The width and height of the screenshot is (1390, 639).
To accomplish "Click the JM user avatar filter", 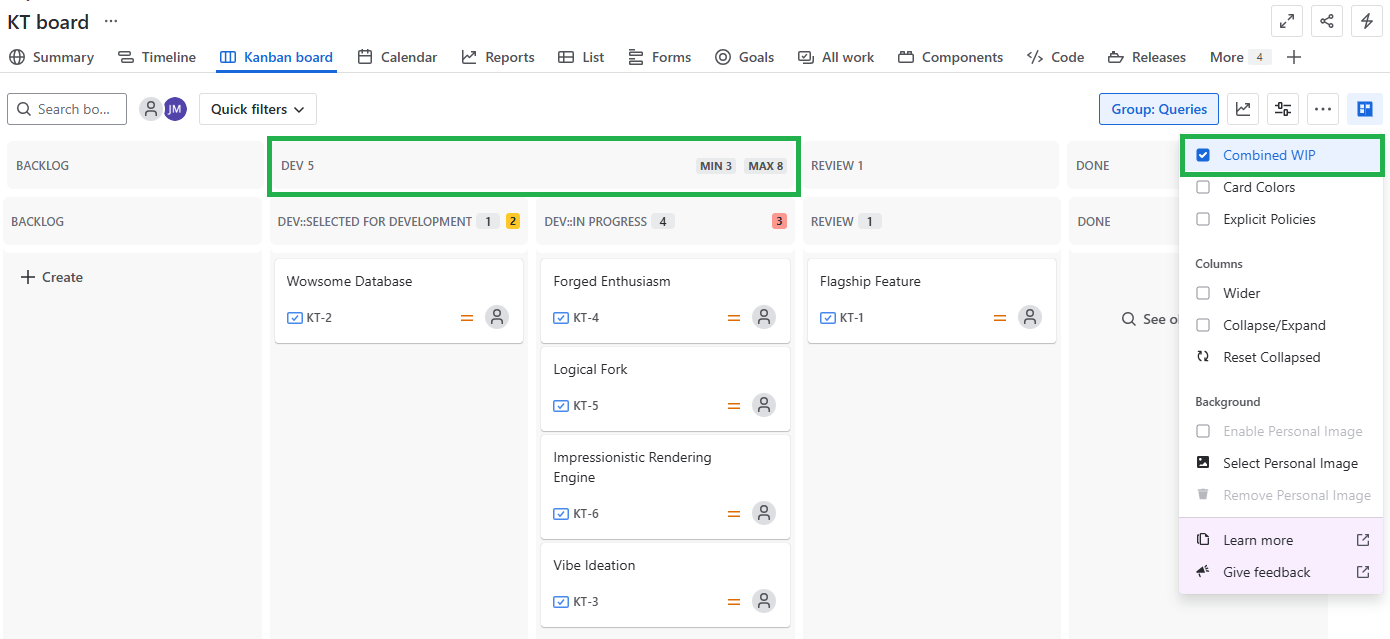I will click(175, 109).
